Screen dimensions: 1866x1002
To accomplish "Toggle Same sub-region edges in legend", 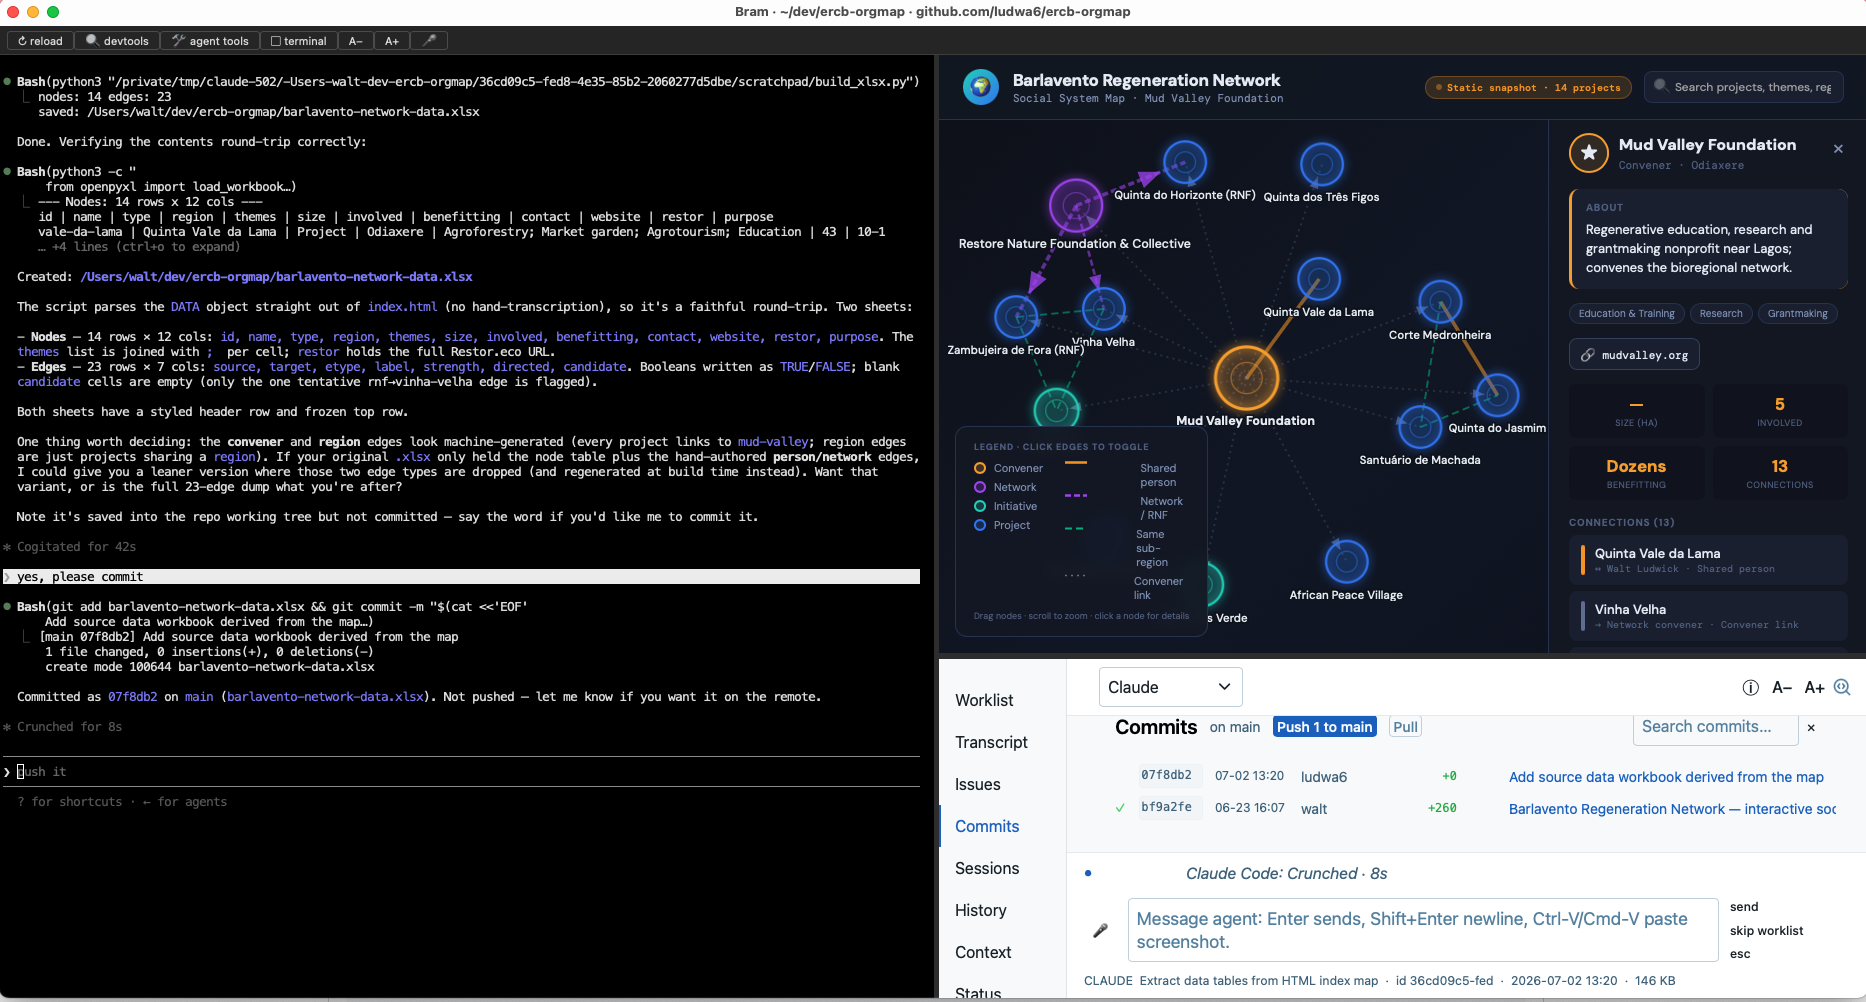I will (x=1125, y=547).
